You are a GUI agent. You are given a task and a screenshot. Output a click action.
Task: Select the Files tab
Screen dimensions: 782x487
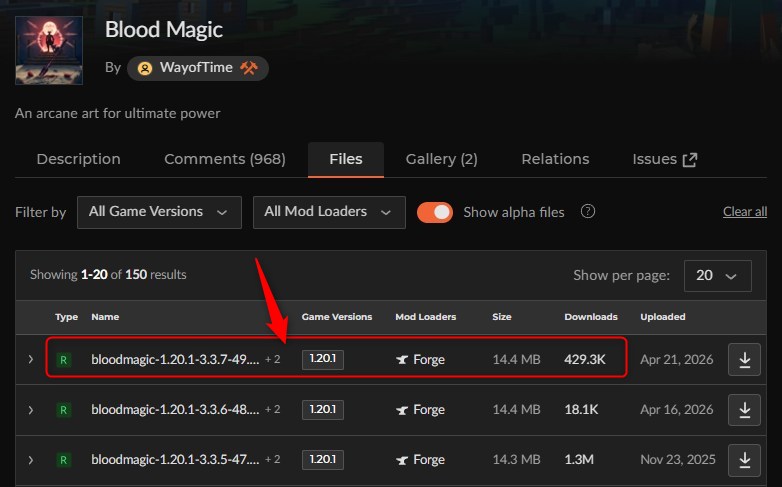346,159
